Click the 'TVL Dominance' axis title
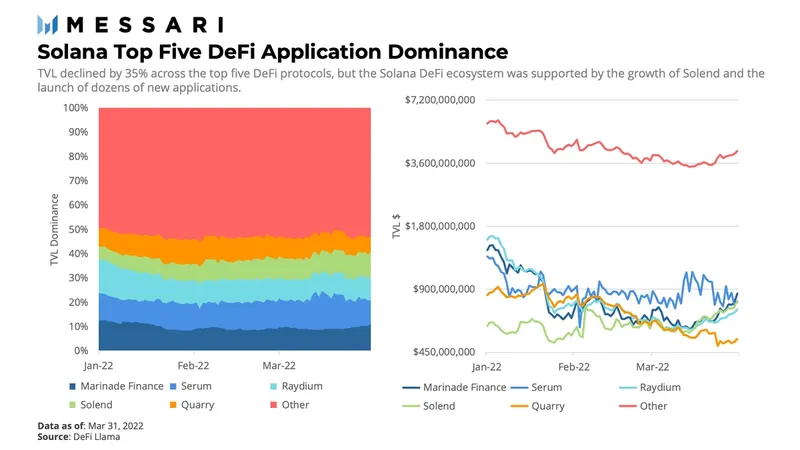 click(x=54, y=230)
